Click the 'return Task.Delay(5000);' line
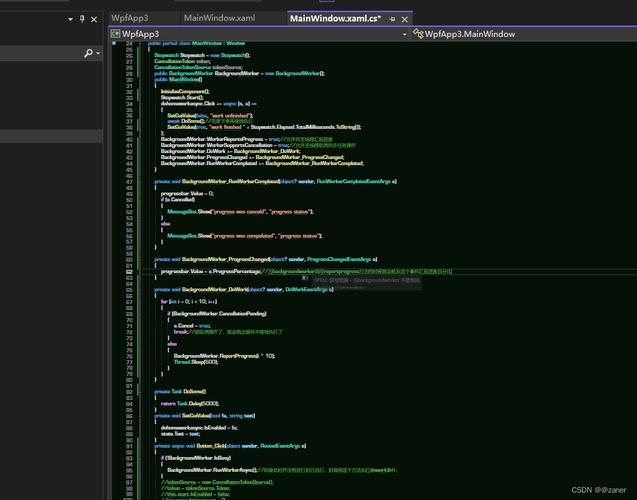 (x=190, y=404)
